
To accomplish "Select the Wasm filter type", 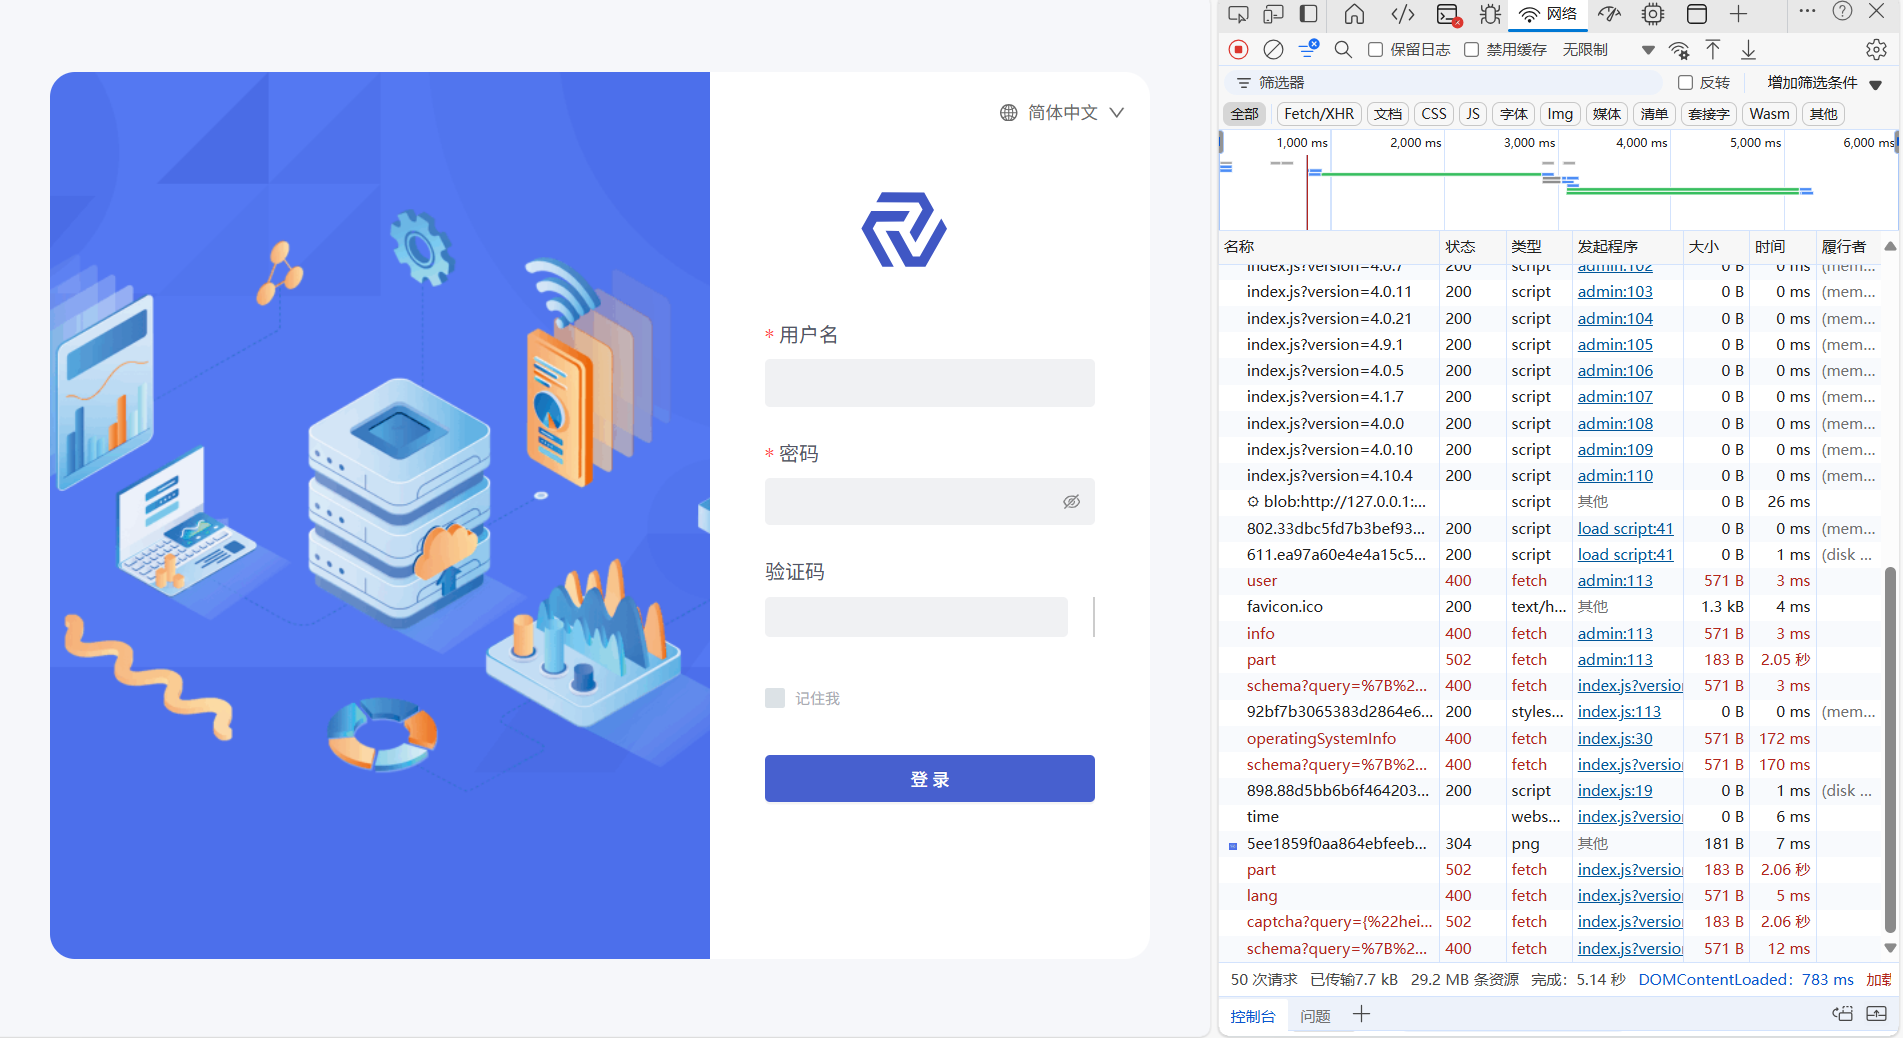I will pyautogui.click(x=1769, y=114).
